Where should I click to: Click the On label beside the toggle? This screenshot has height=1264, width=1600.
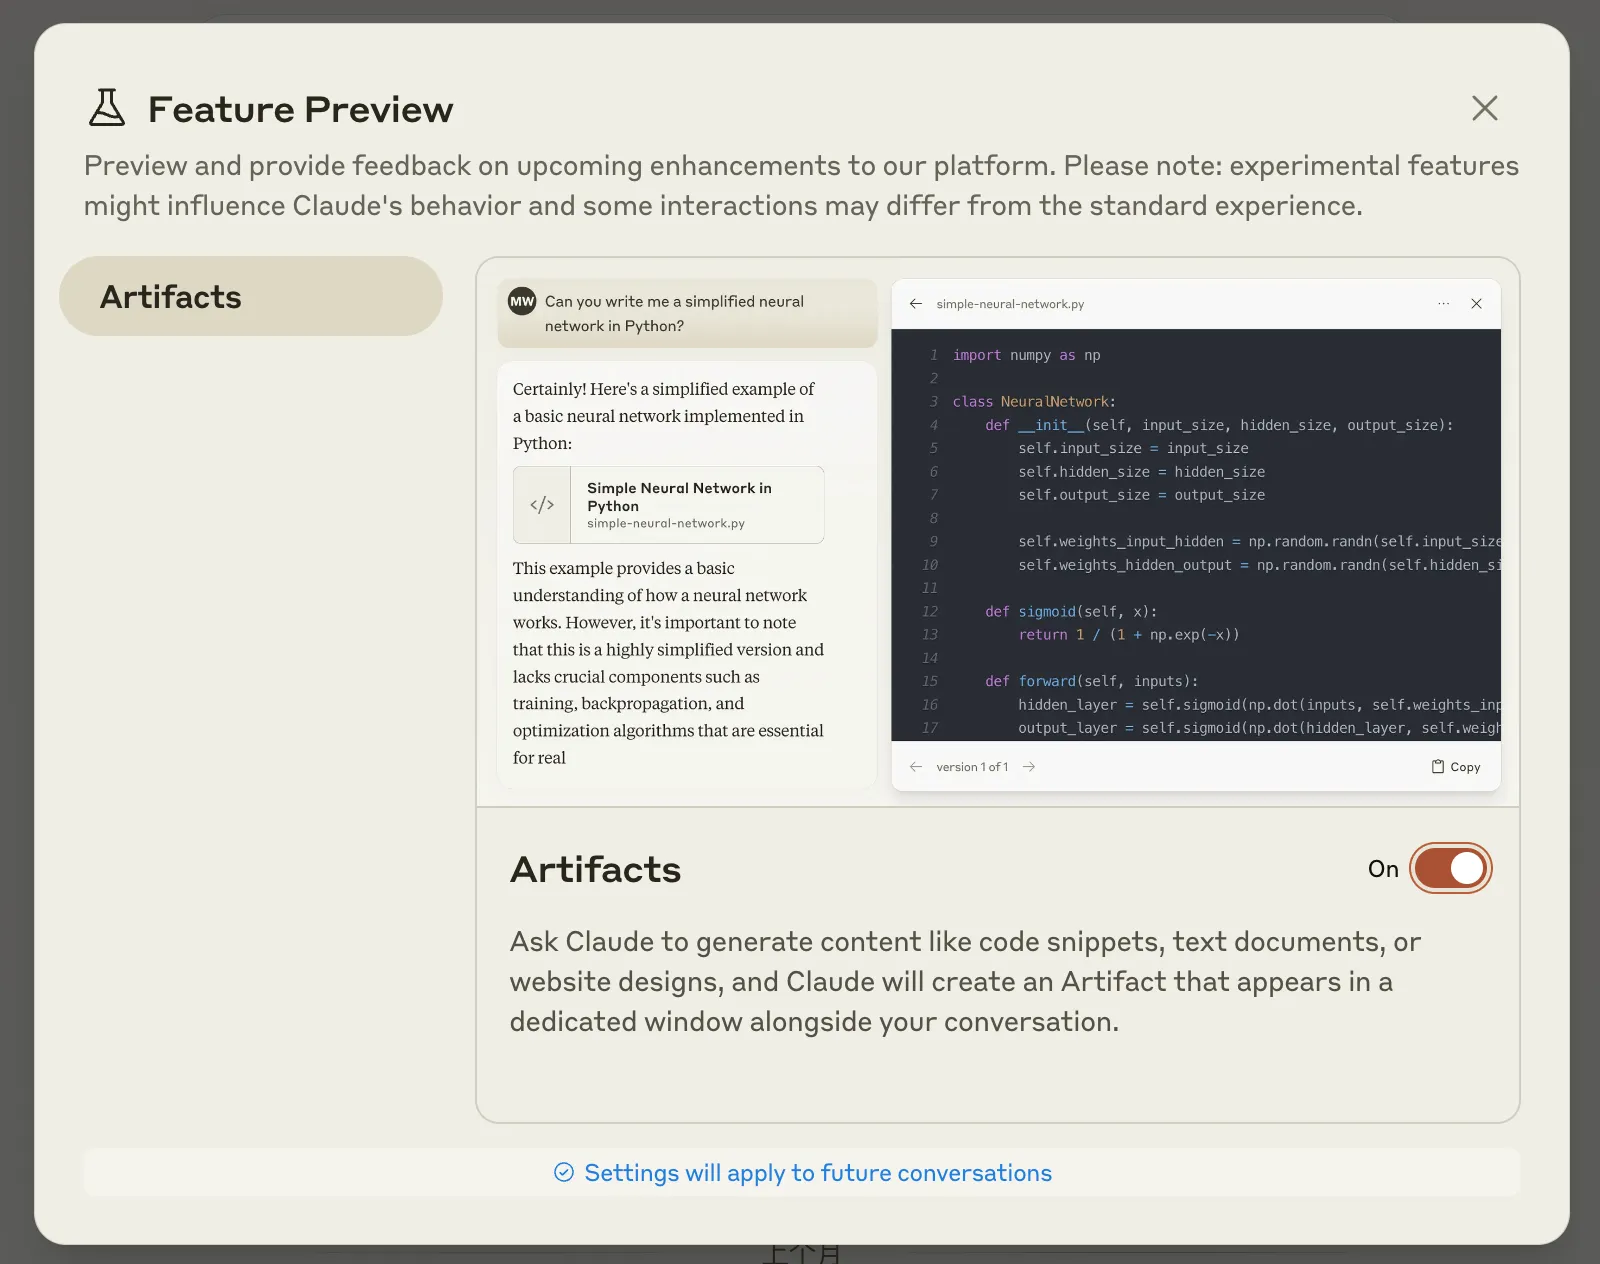(1383, 869)
